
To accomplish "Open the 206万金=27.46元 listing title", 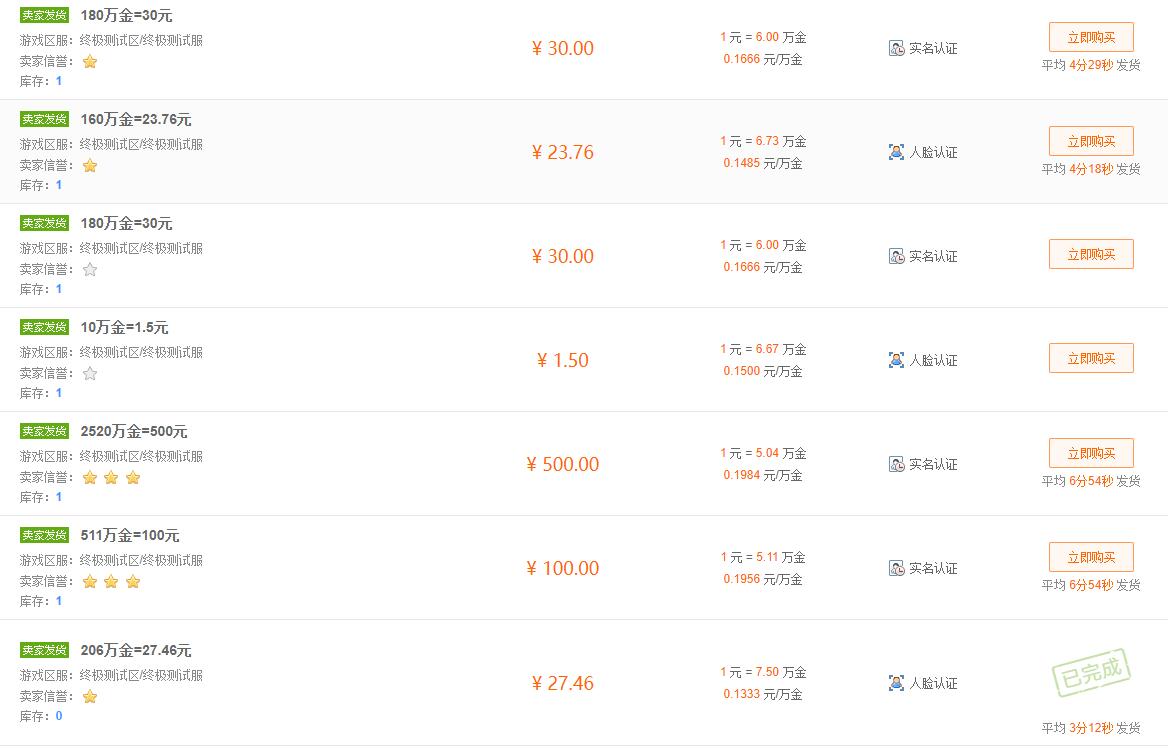I will [136, 650].
